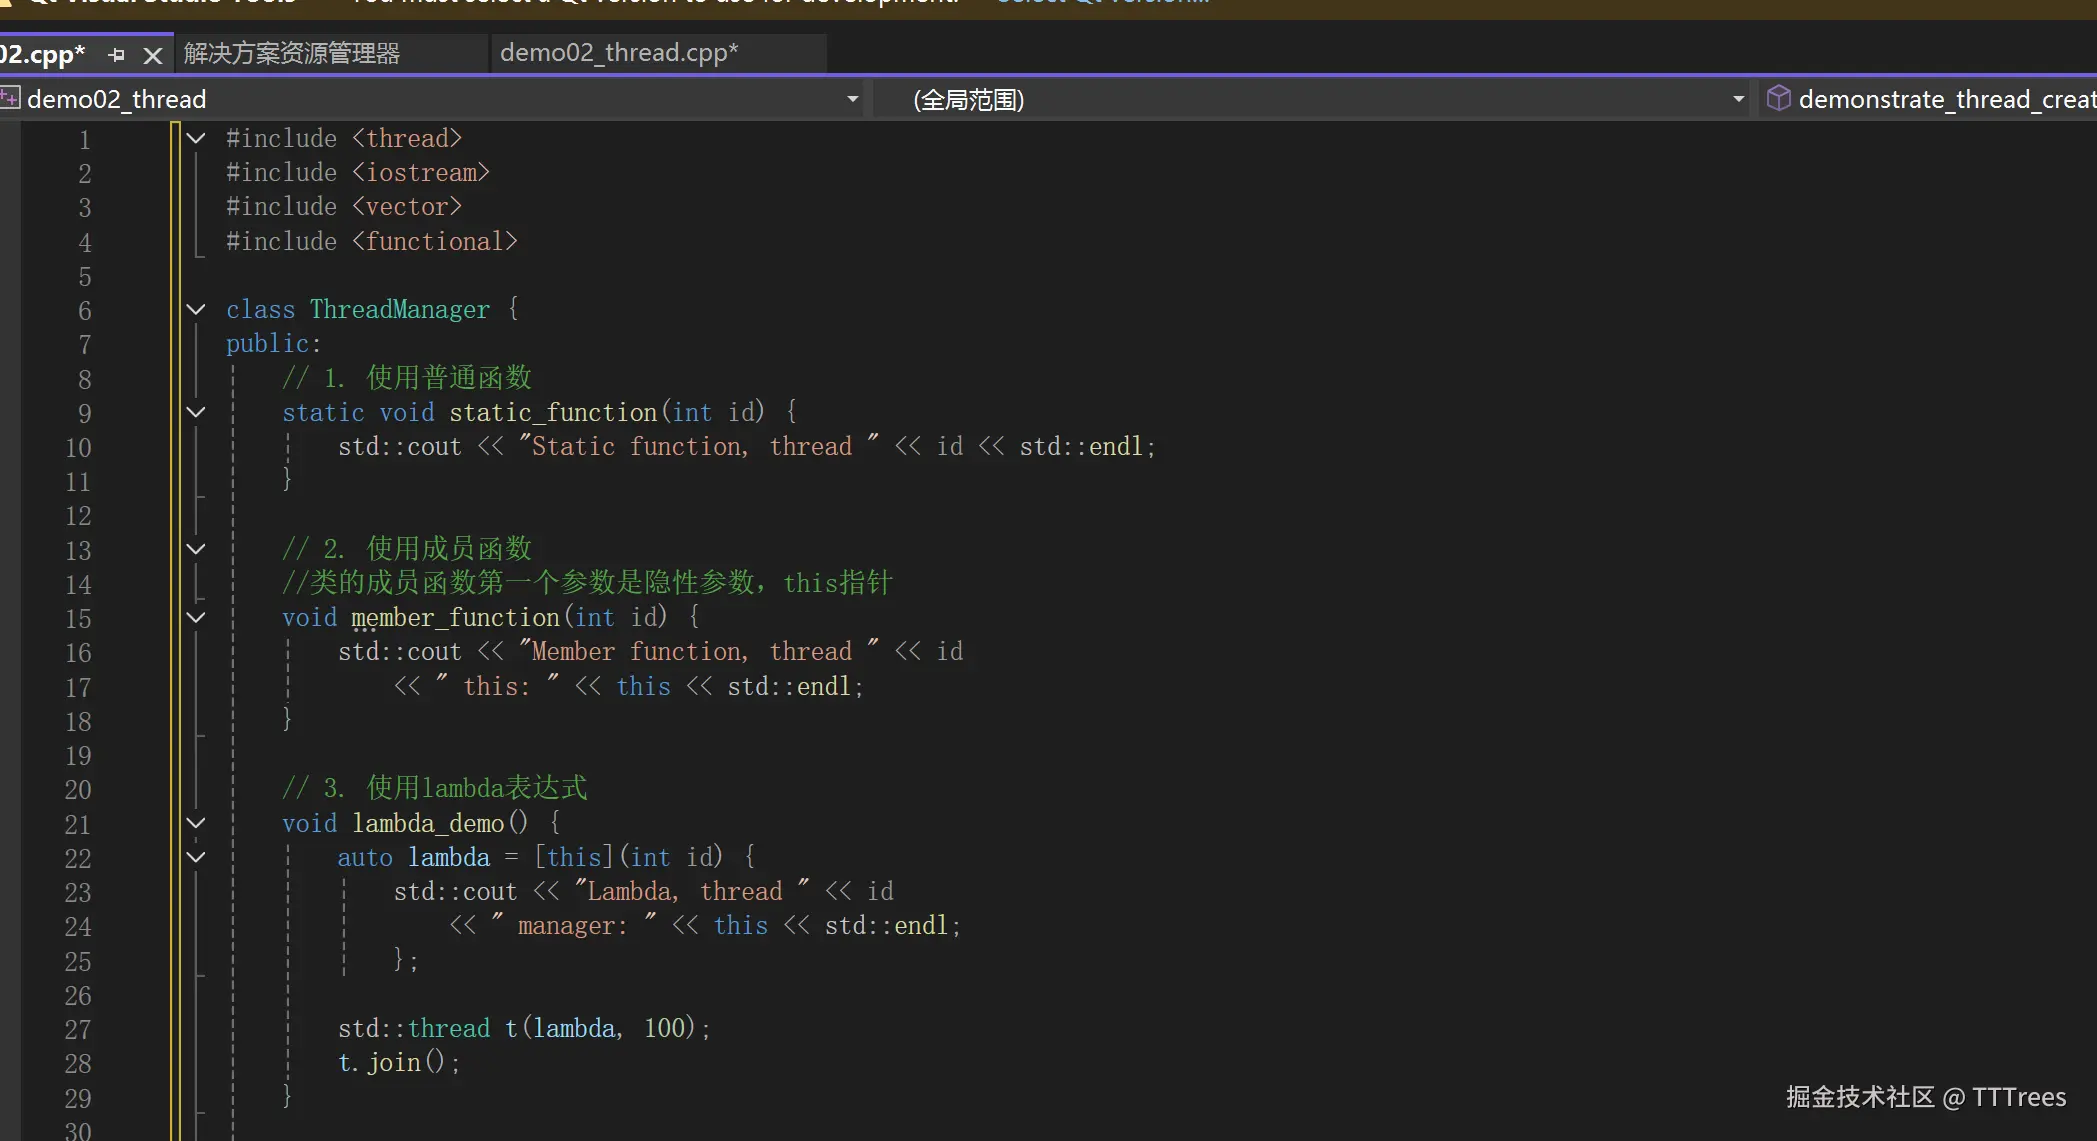
Task: Collapse member_function at line 15
Action: coord(197,617)
